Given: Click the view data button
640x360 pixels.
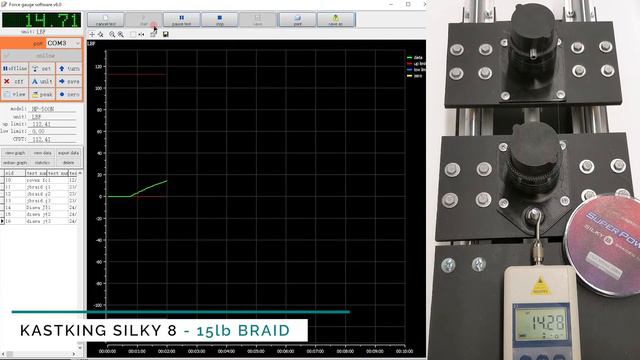Looking at the screenshot, I should click(42, 153).
